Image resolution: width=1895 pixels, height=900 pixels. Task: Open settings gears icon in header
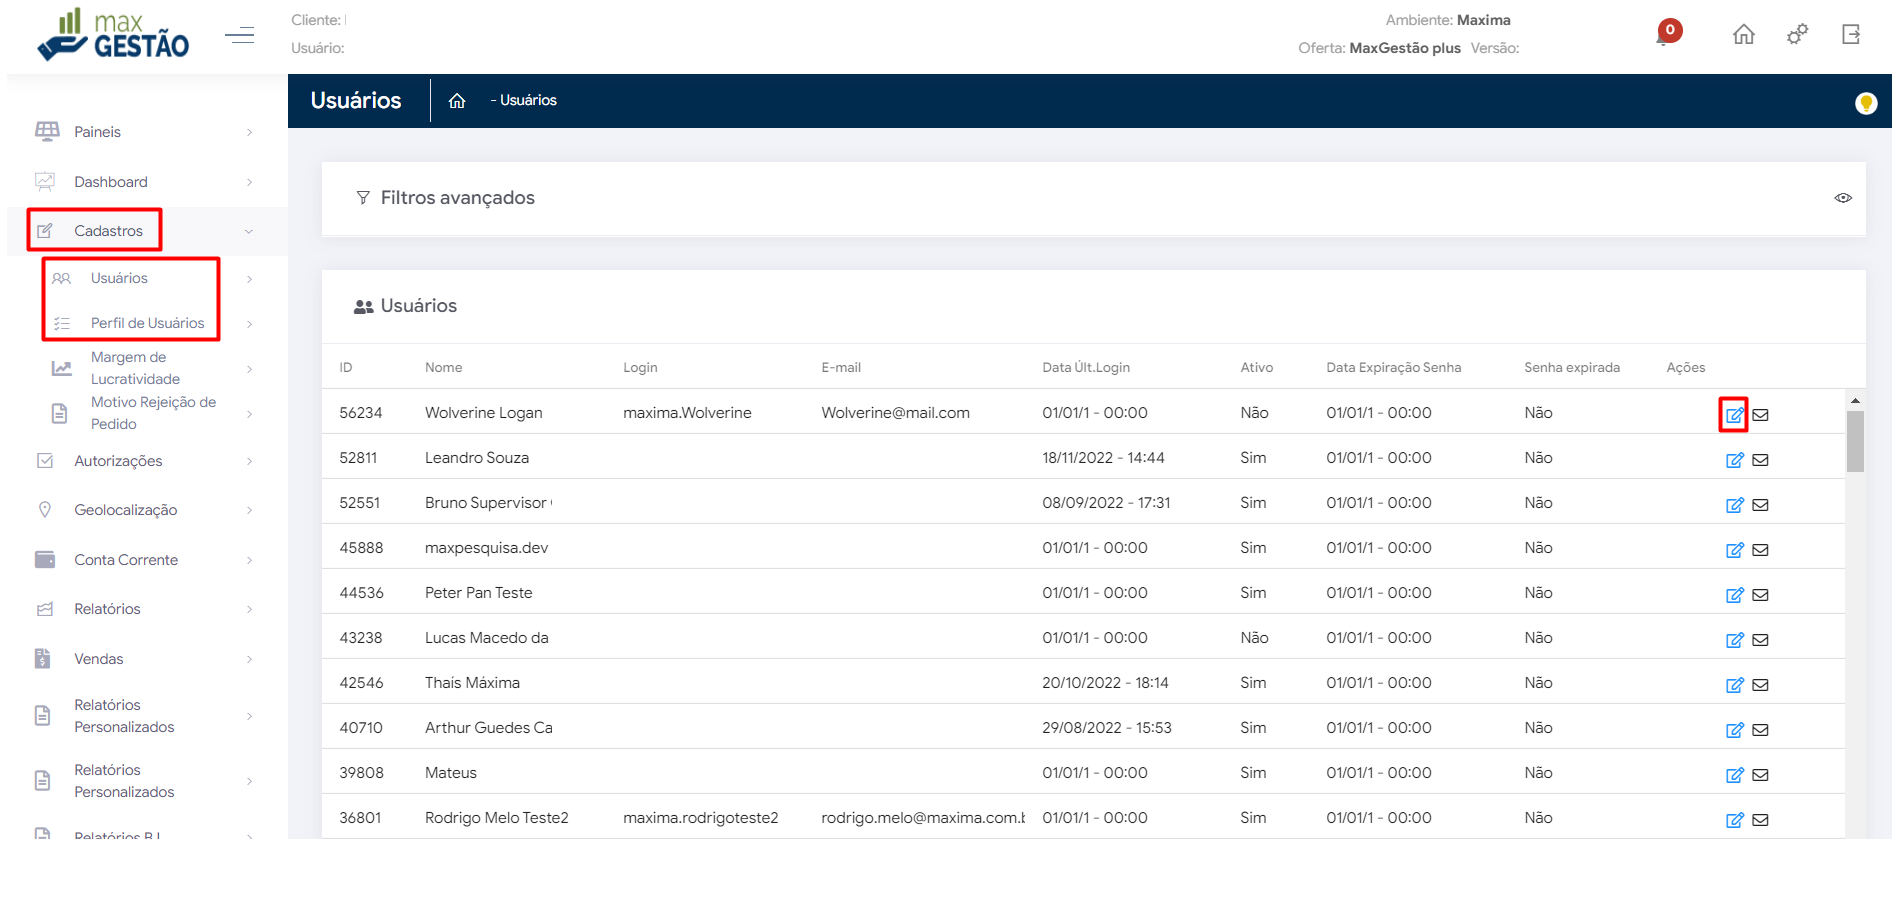coord(1797,35)
